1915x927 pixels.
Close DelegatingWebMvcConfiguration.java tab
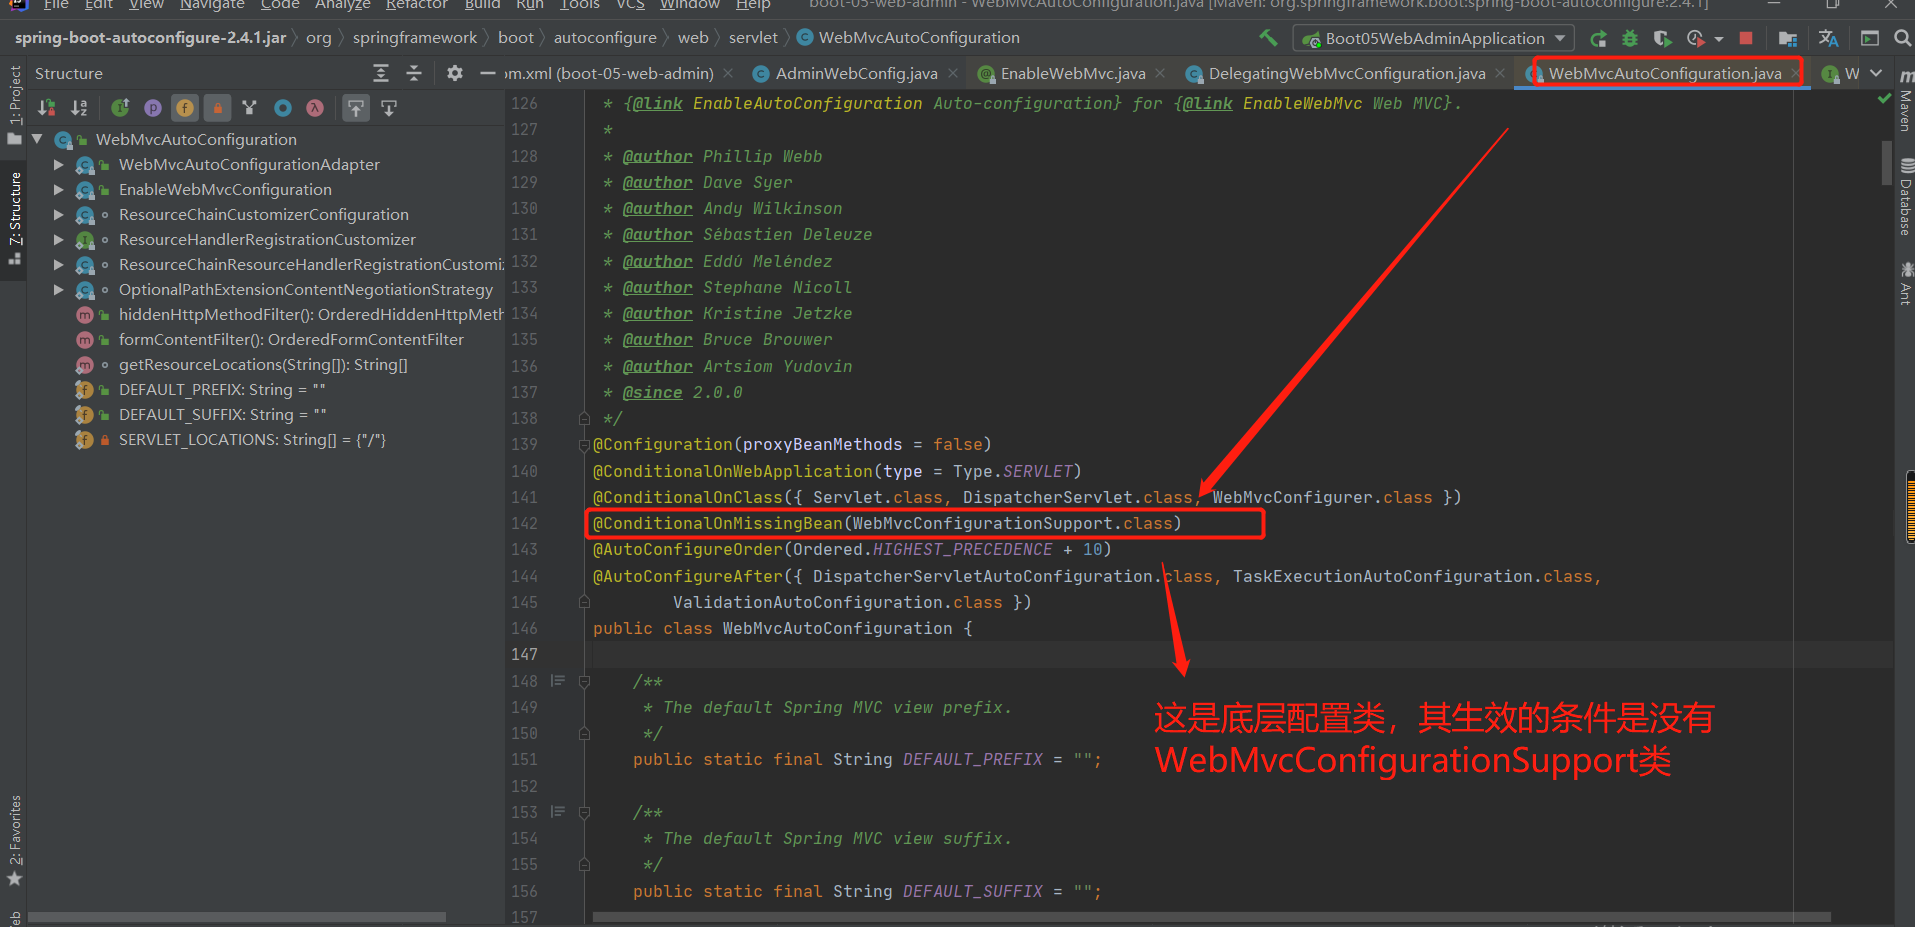tap(1500, 73)
